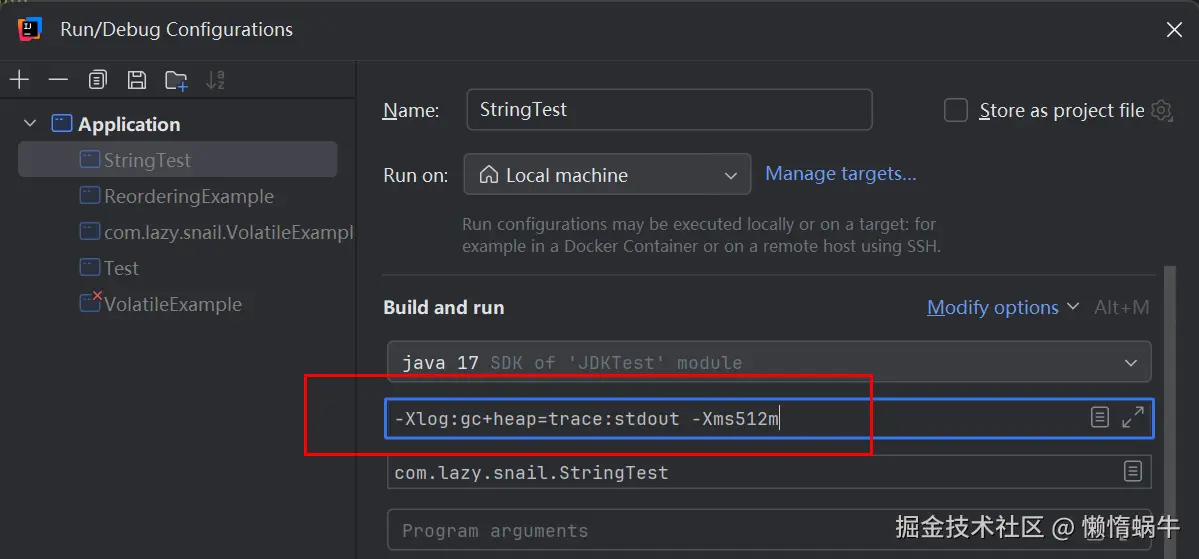Select the ReorderingExample configuration
This screenshot has height=559, width=1199.
pyautogui.click(x=188, y=196)
